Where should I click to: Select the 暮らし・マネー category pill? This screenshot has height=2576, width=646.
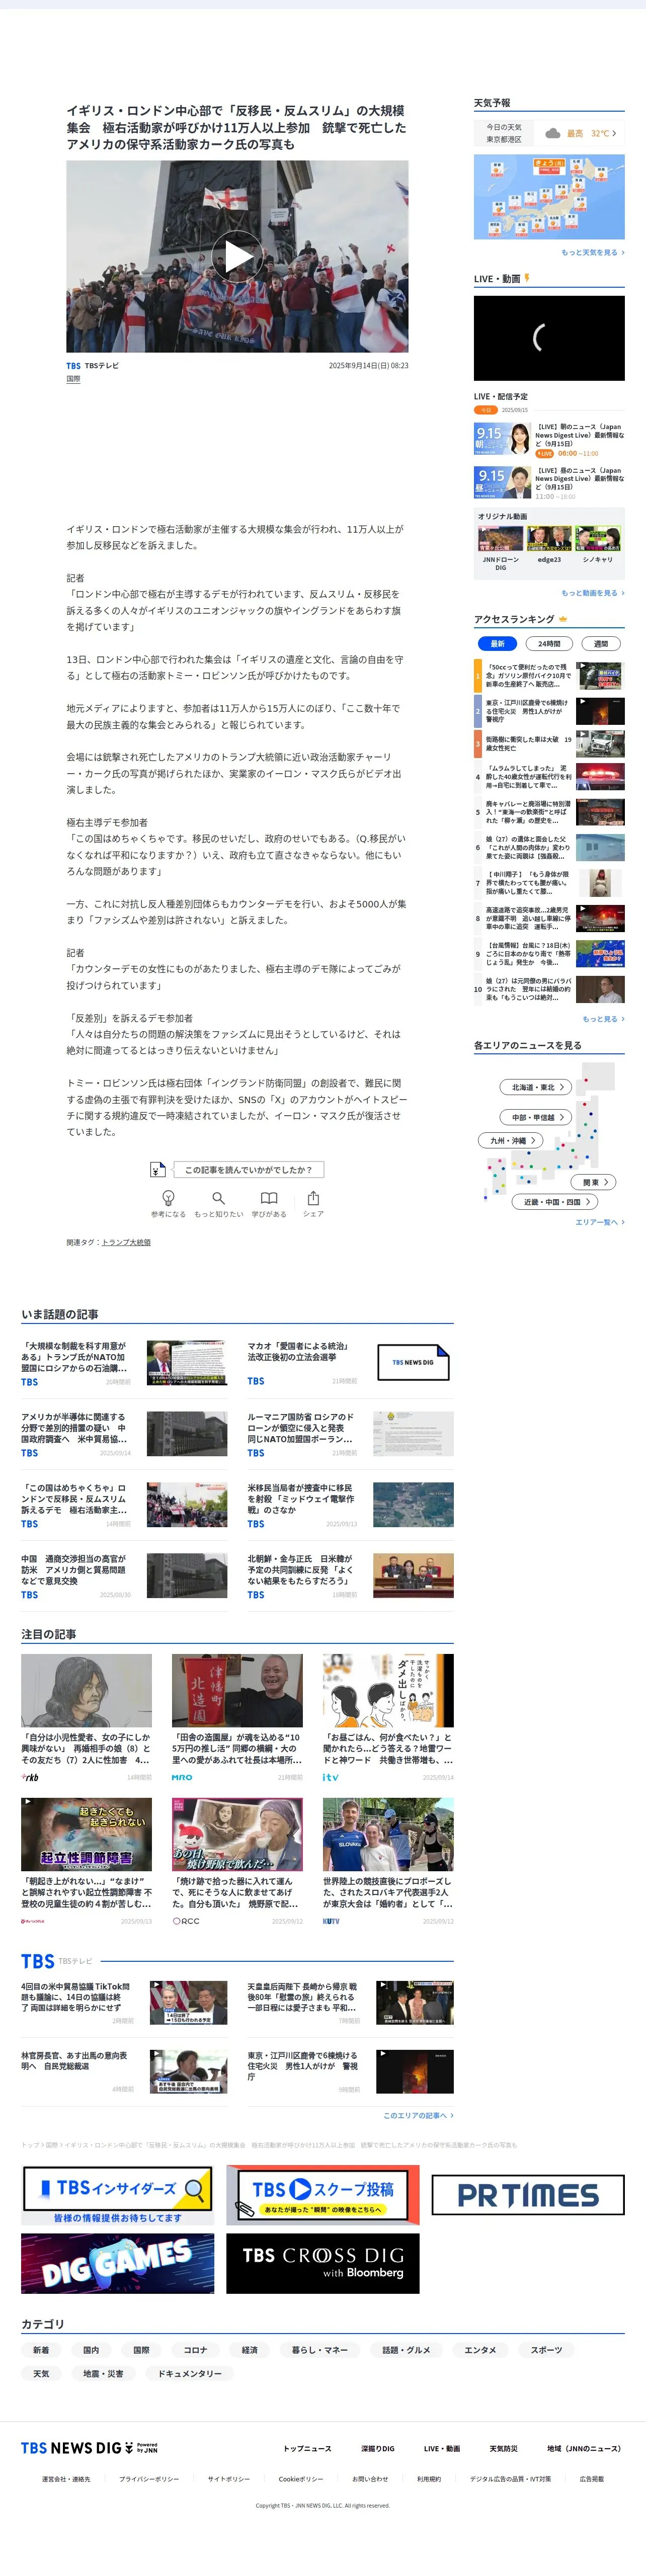tap(320, 2350)
